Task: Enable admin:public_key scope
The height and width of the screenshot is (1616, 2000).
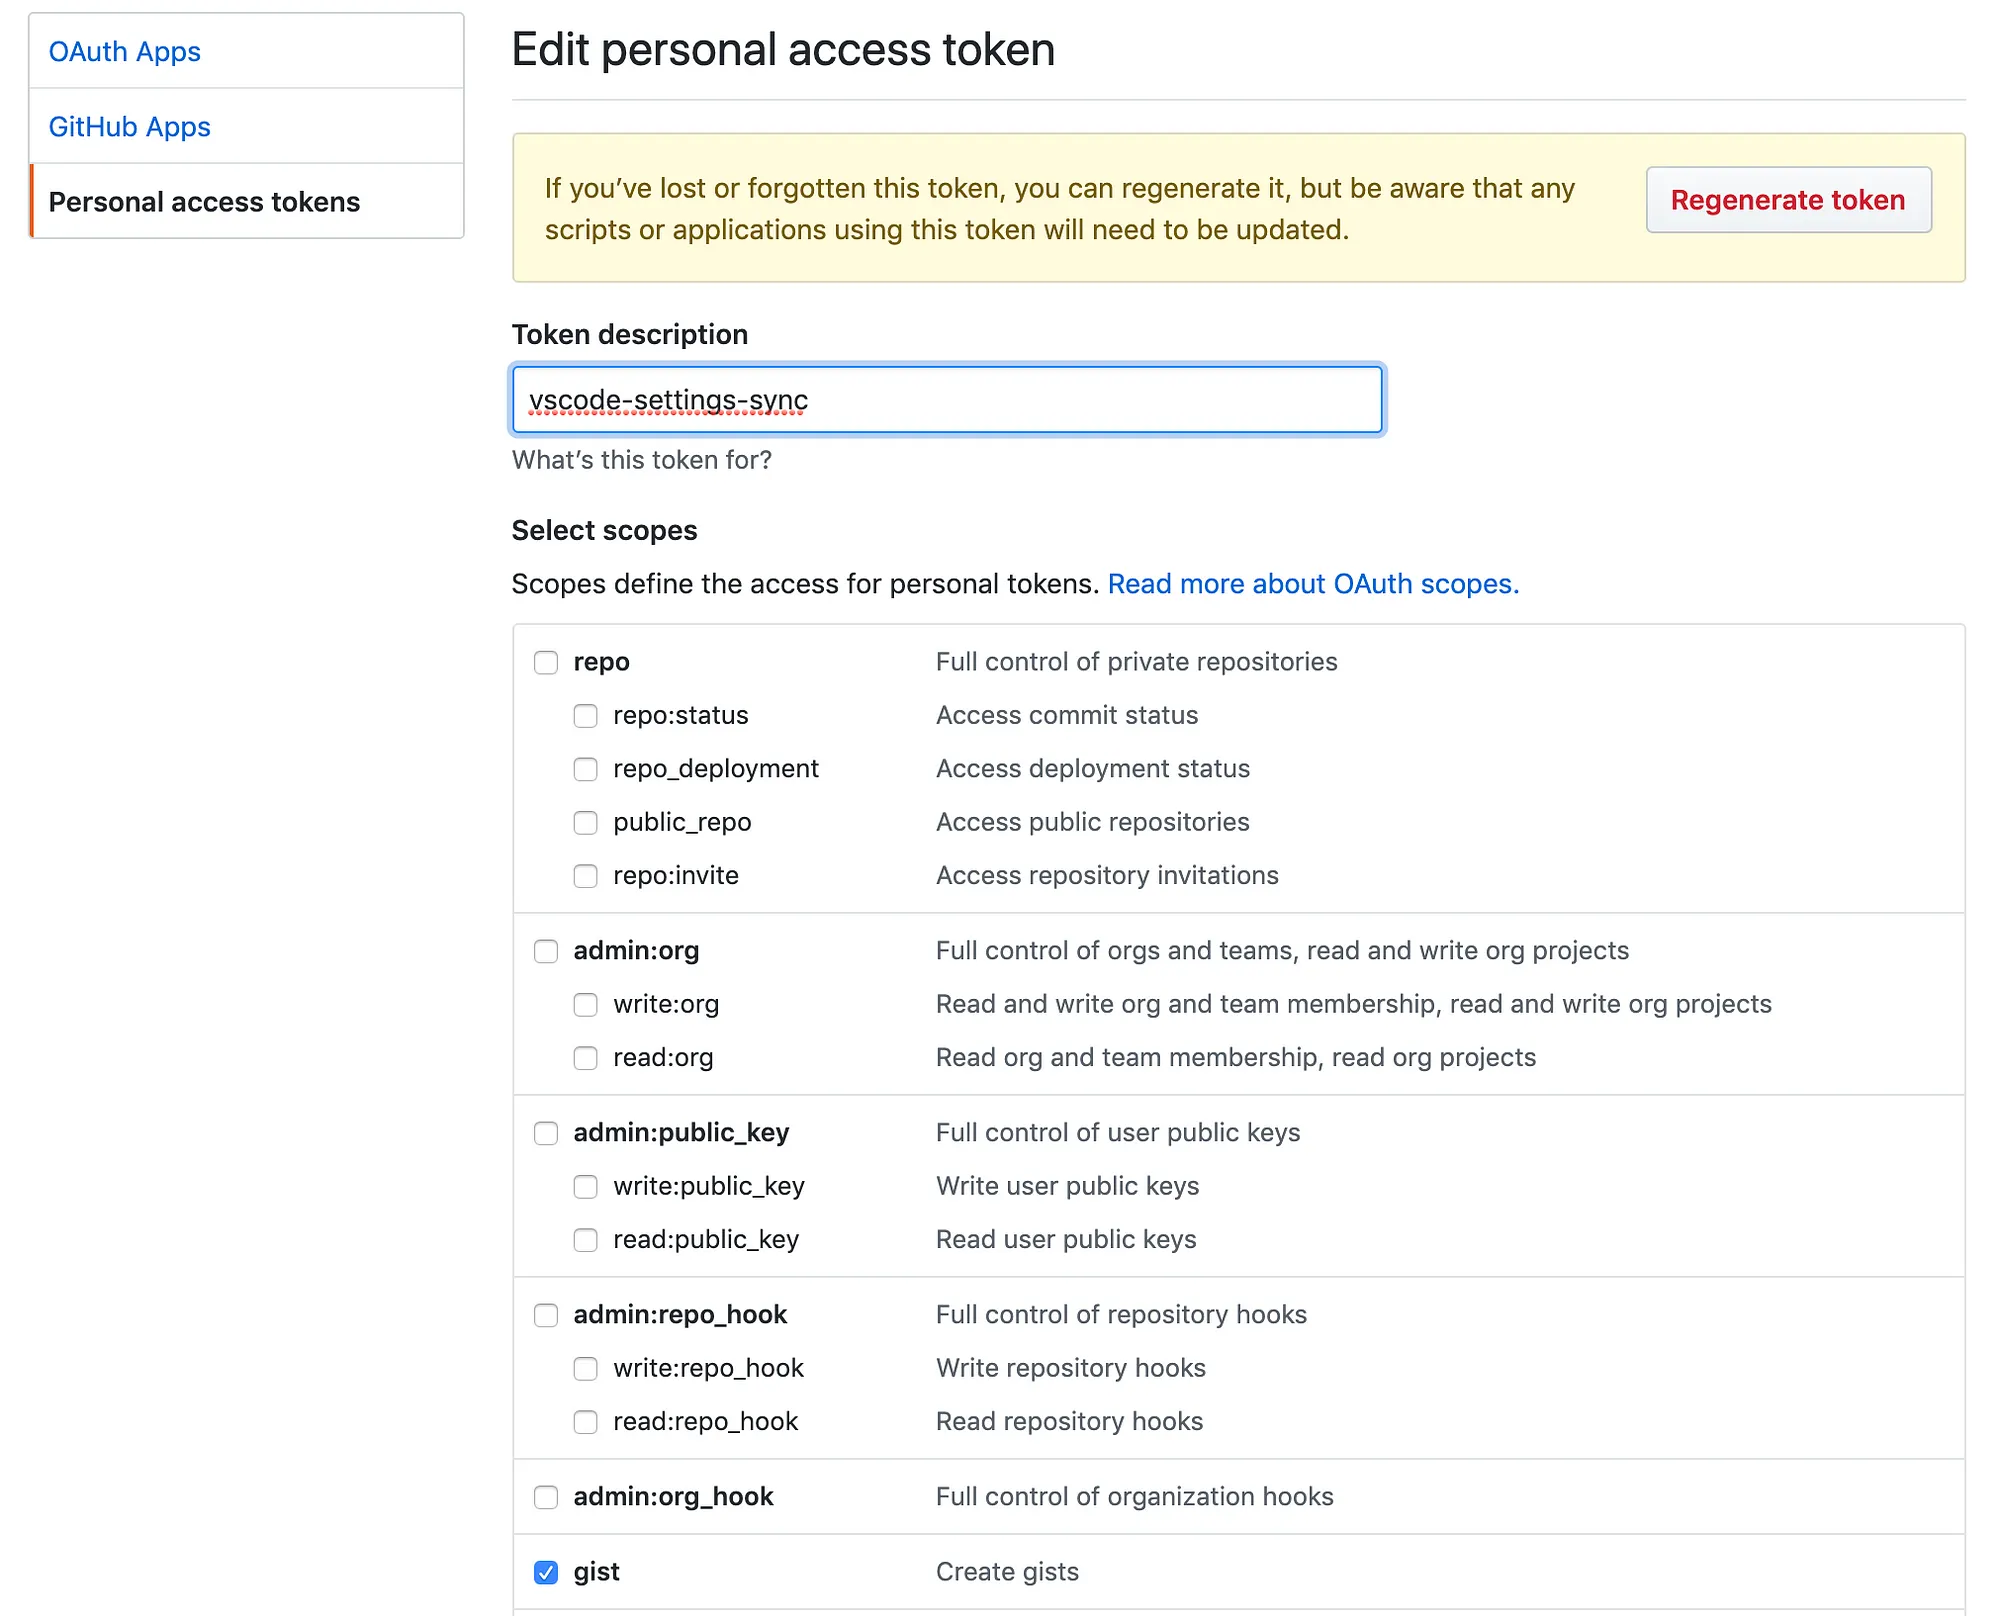Action: tap(546, 1134)
